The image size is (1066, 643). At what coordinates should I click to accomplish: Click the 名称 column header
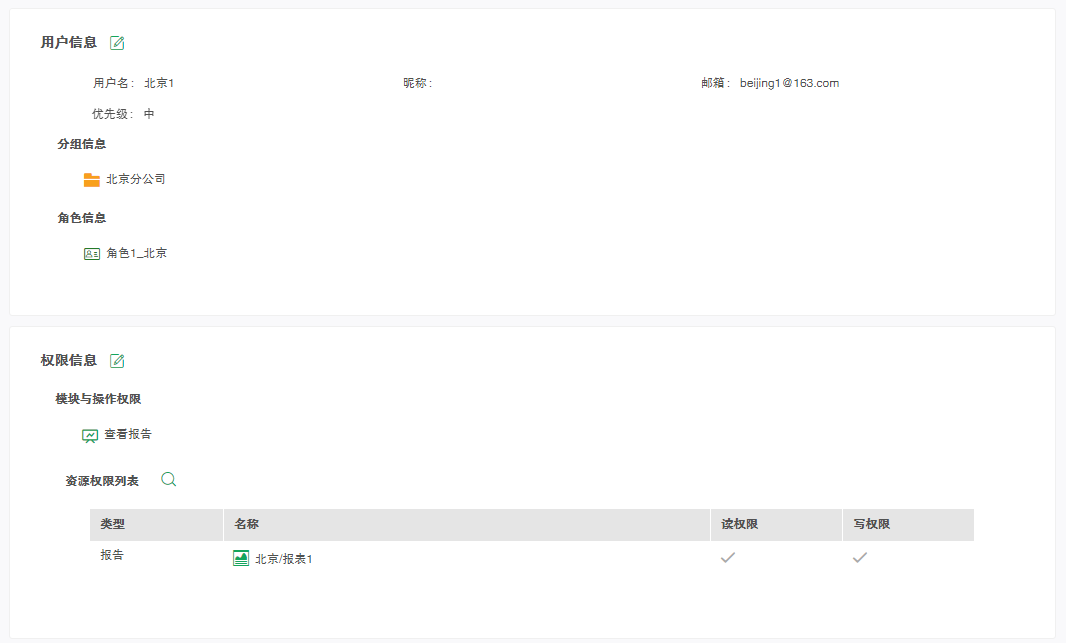[x=247, y=524]
